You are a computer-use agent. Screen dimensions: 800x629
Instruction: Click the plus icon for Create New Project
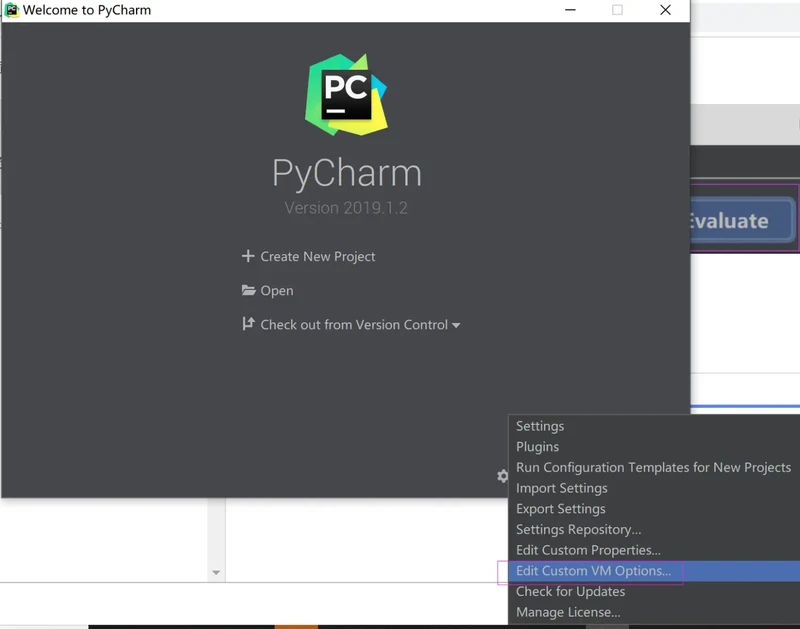click(x=248, y=256)
